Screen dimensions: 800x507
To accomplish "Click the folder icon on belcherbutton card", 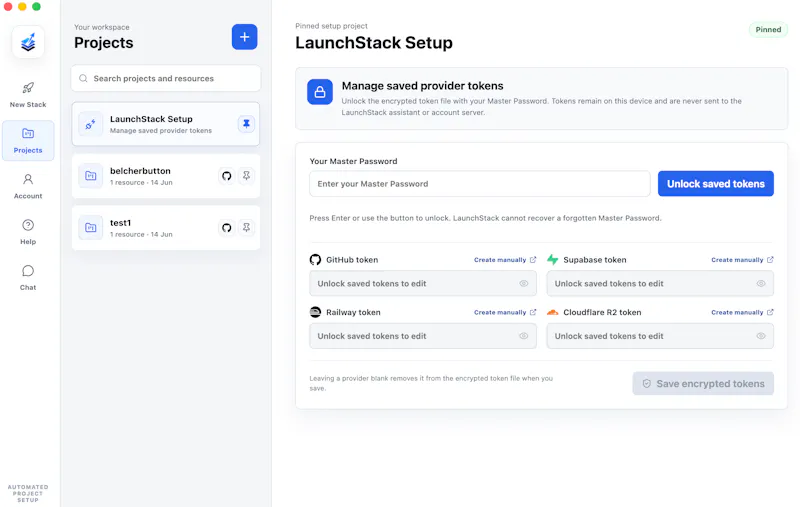I will click(90, 176).
